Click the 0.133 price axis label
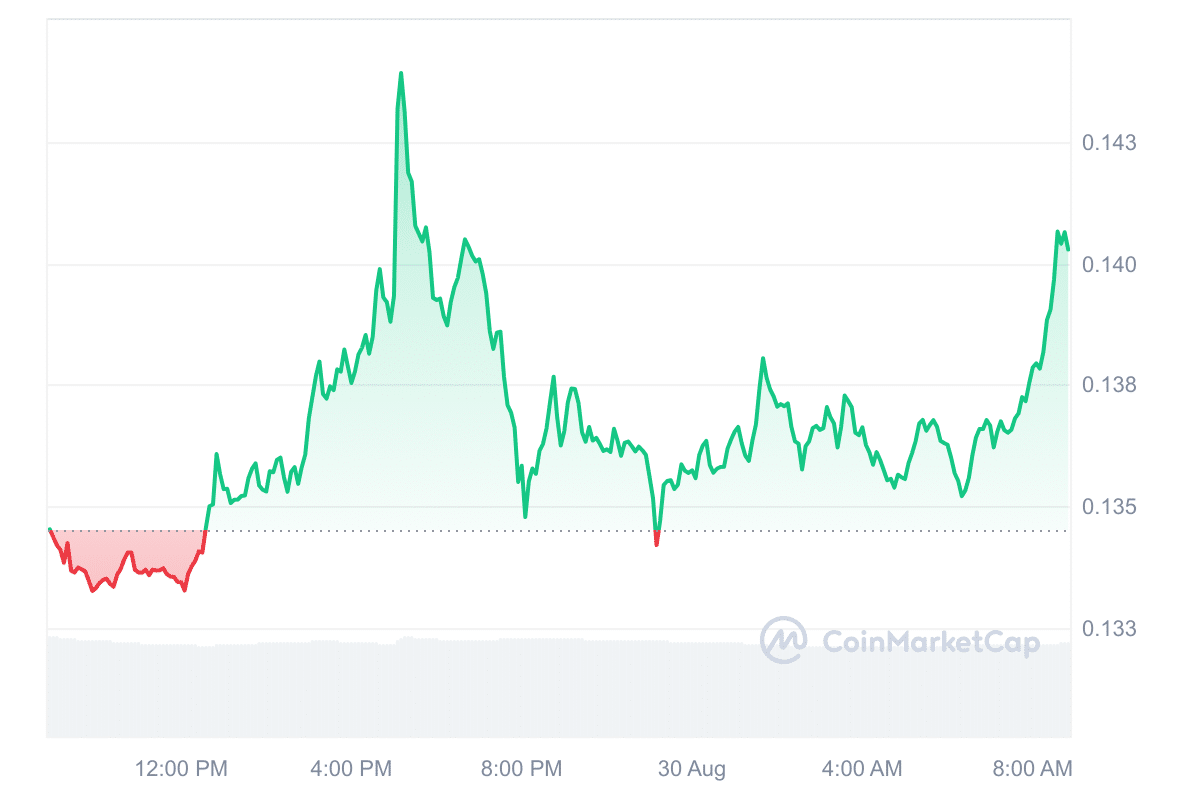 pyautogui.click(x=1109, y=629)
